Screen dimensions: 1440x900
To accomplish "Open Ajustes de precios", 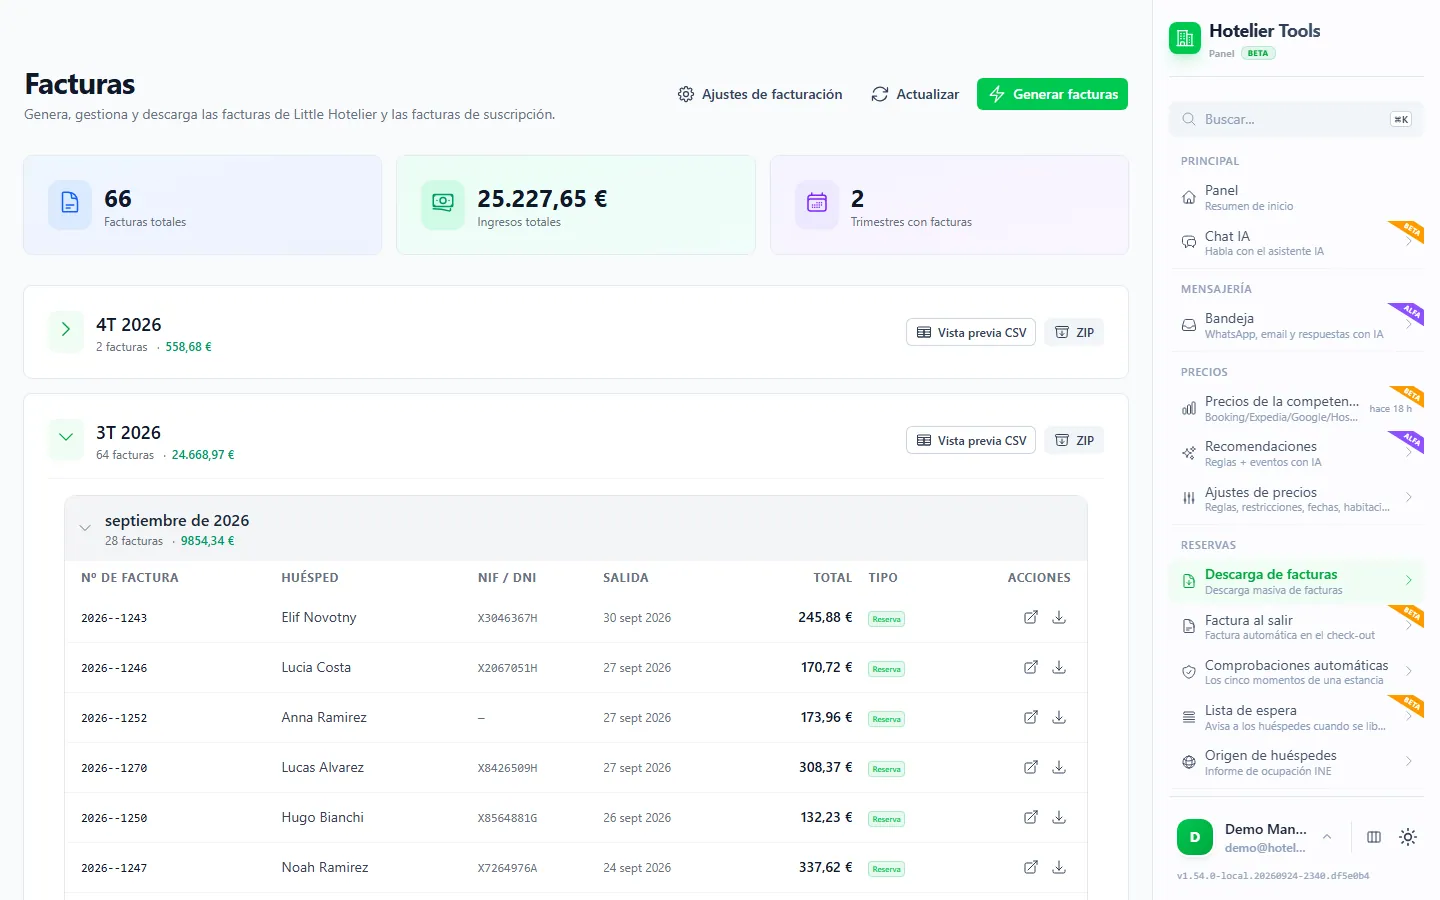I will [1296, 499].
